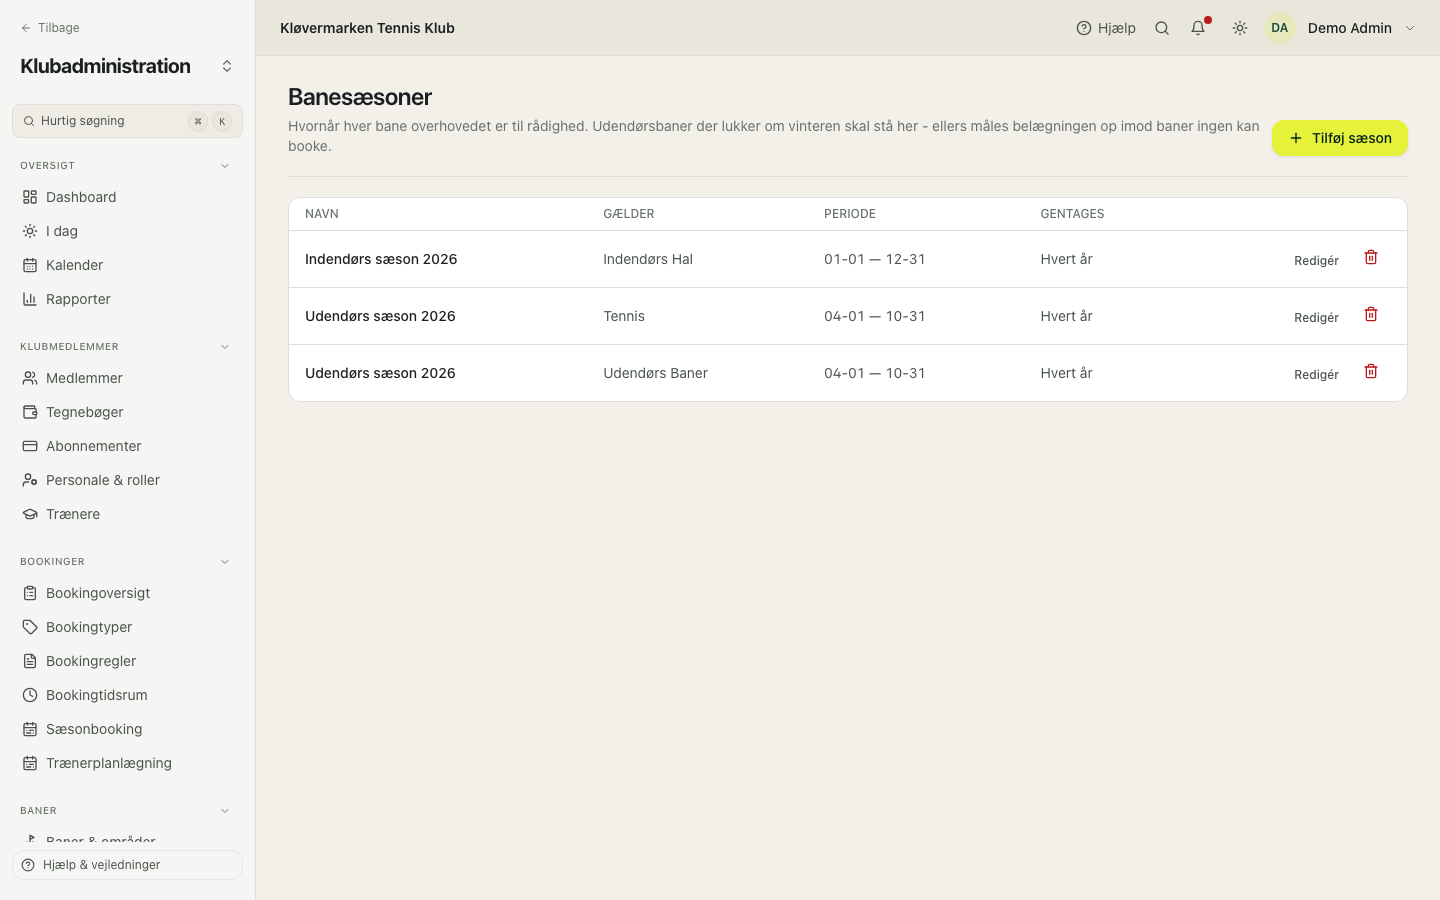Open Hjælp in the top bar
Screen dimensions: 1440x900
[1106, 28]
